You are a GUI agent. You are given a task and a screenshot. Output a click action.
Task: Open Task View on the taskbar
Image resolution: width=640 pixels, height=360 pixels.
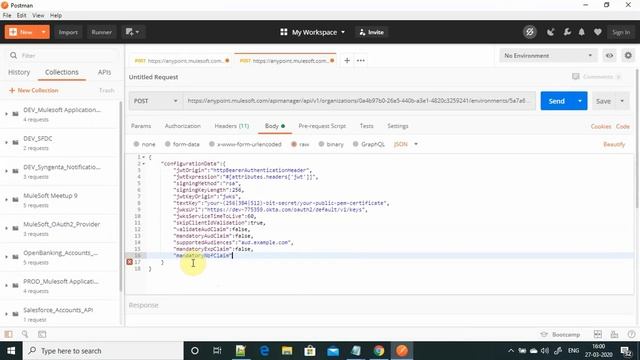pyautogui.click(x=217, y=351)
